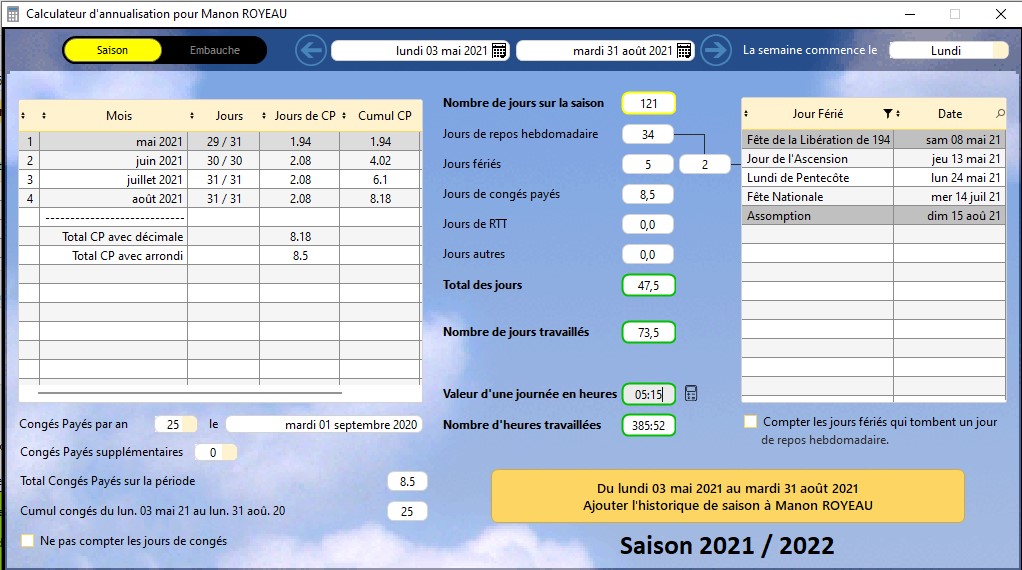Click the next period right arrow
Image resolution: width=1022 pixels, height=570 pixels.
(x=715, y=50)
